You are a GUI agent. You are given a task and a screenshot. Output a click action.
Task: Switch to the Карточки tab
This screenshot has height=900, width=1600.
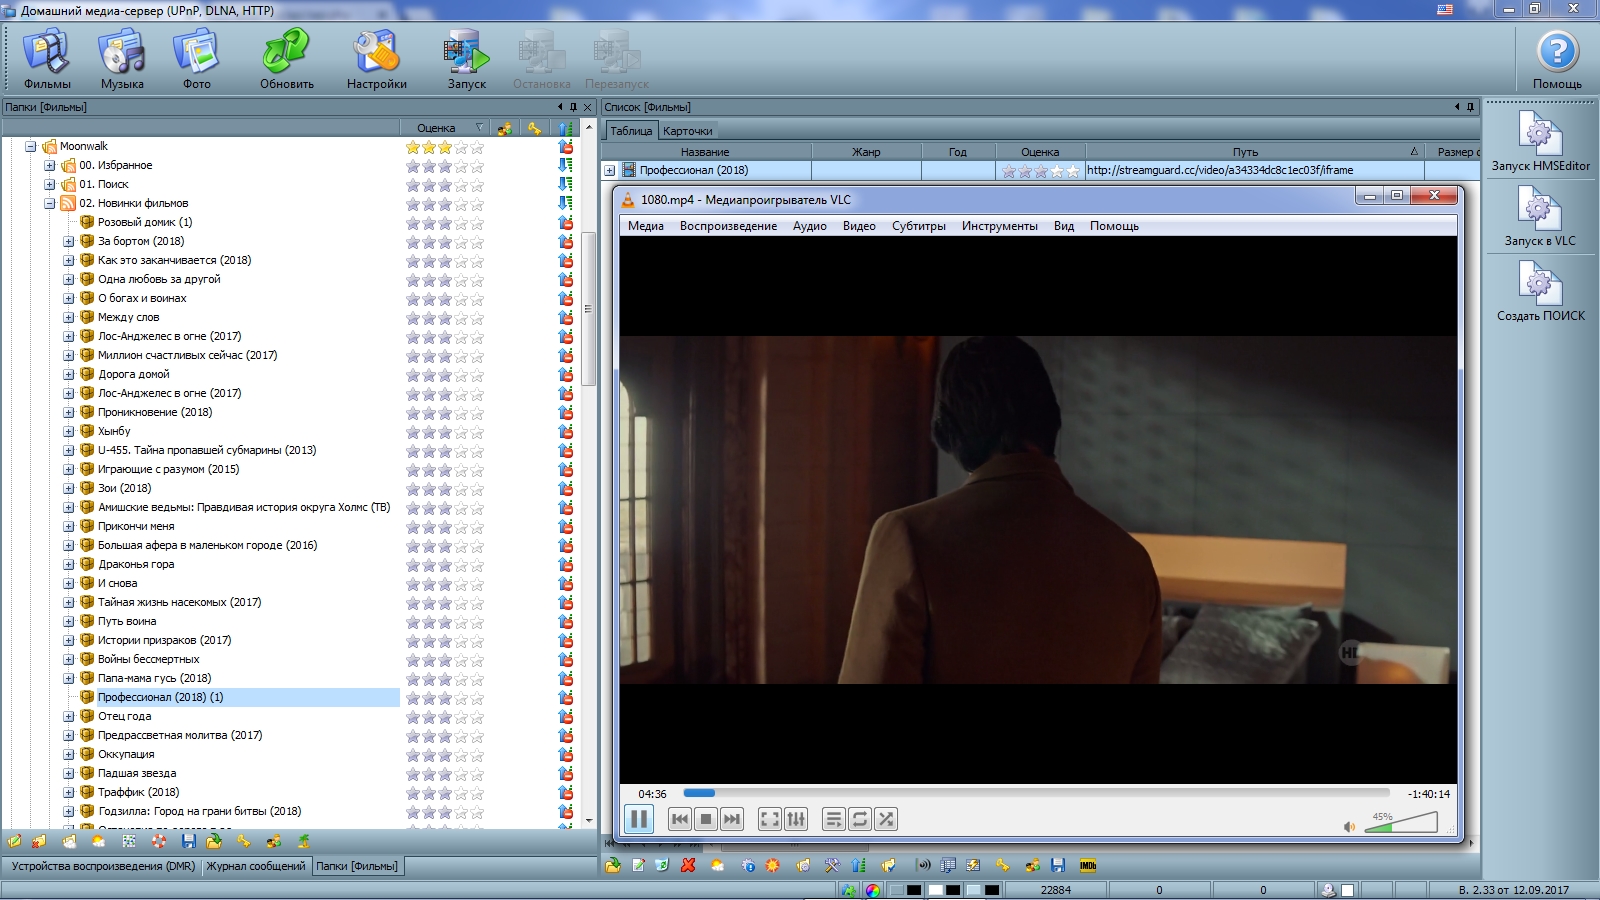point(688,131)
